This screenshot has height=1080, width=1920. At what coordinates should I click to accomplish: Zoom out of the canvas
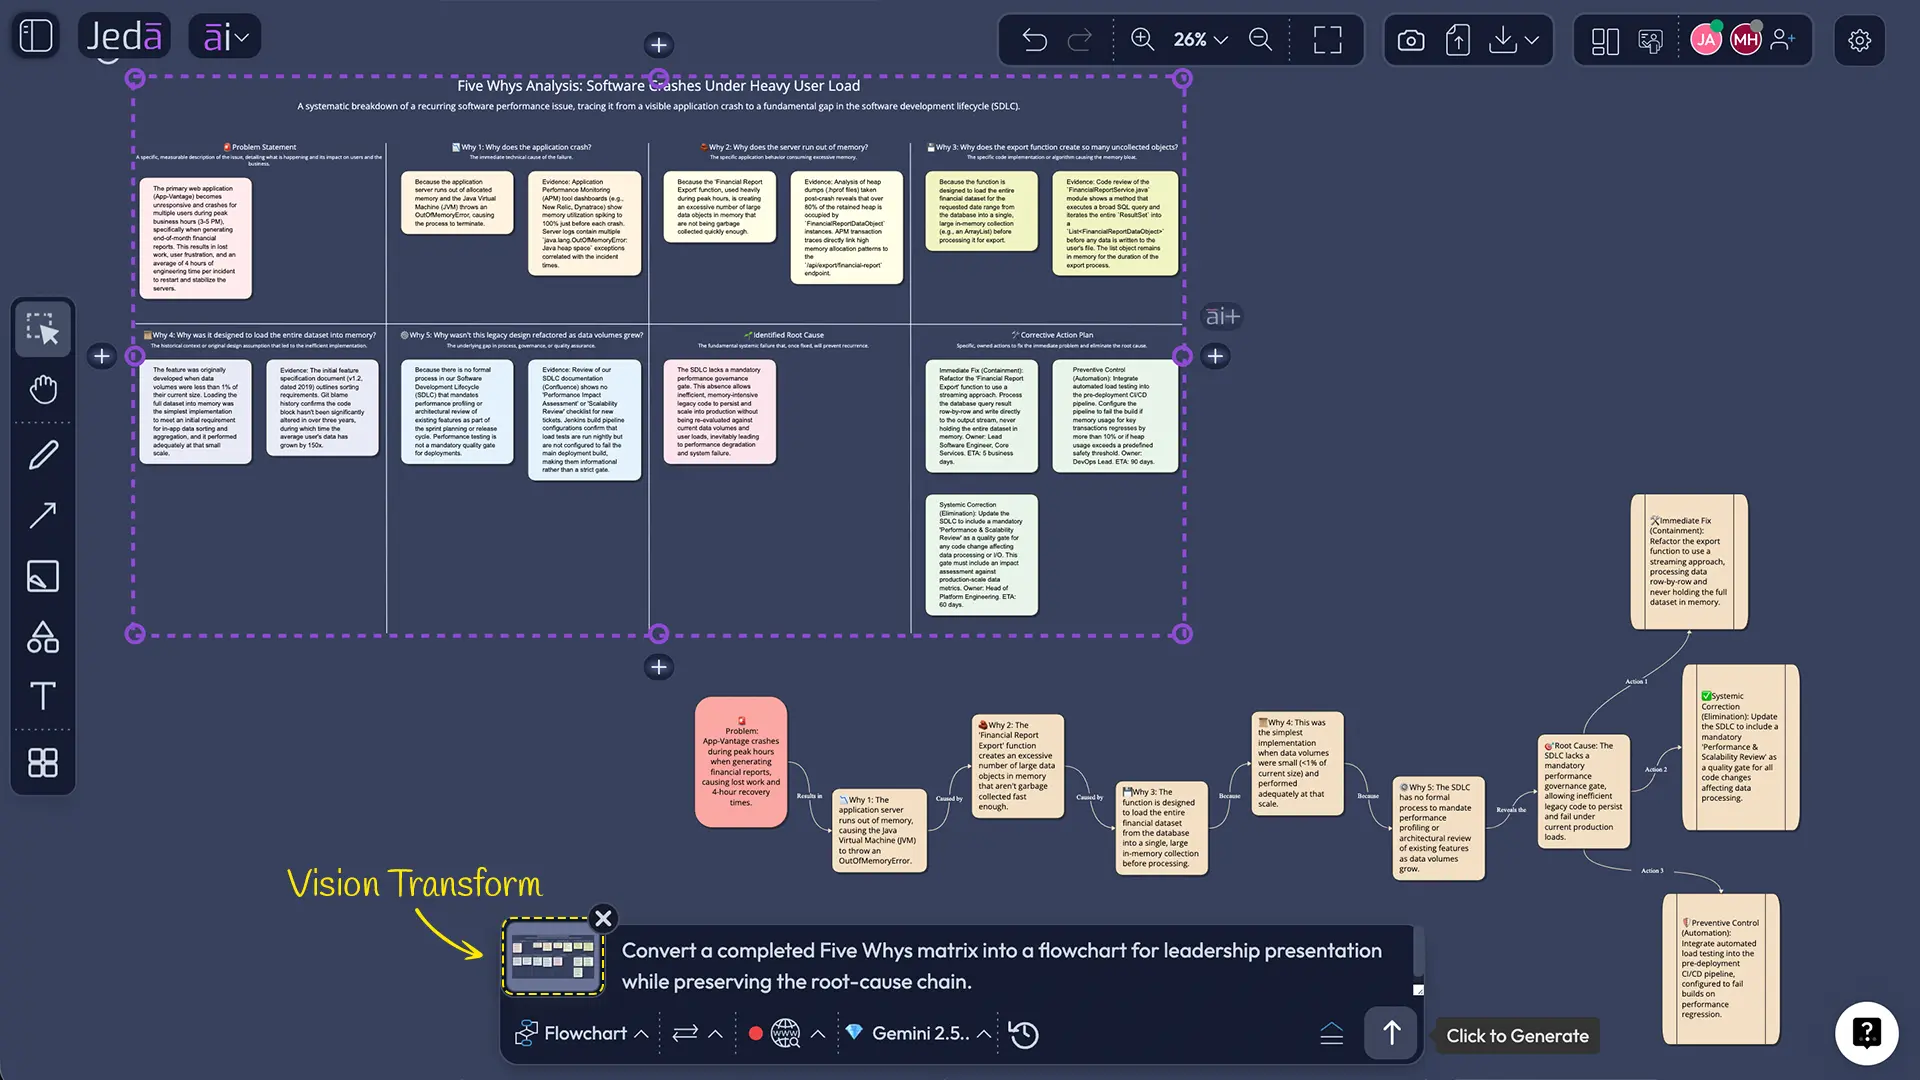1261,40
